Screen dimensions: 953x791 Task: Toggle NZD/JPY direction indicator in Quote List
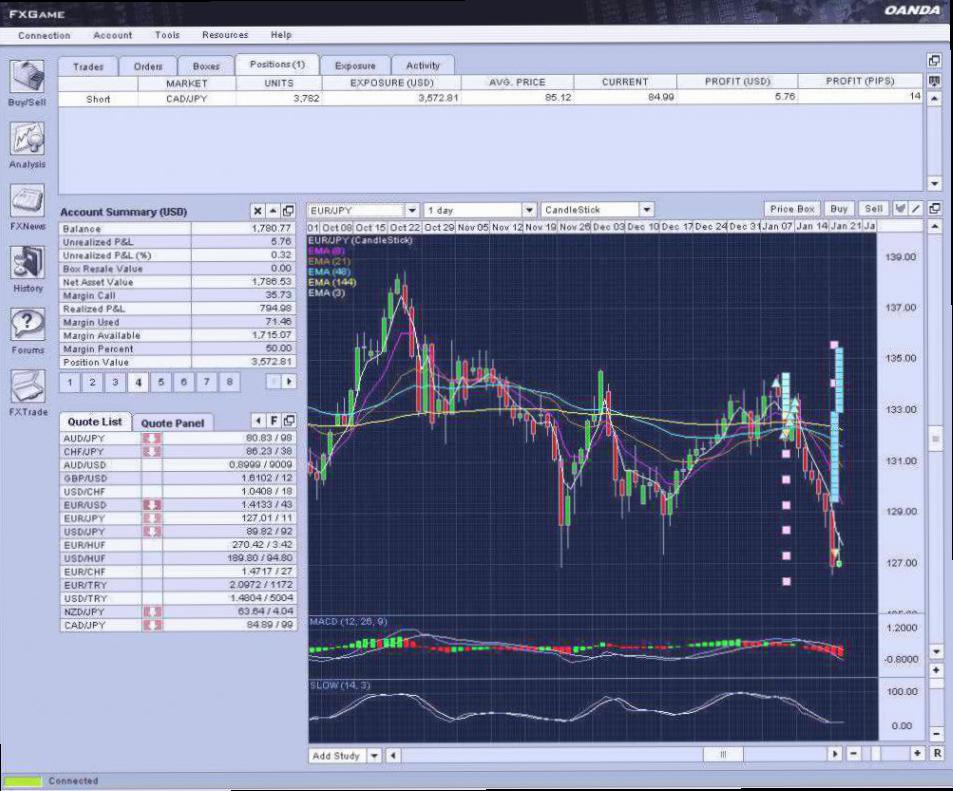point(152,612)
